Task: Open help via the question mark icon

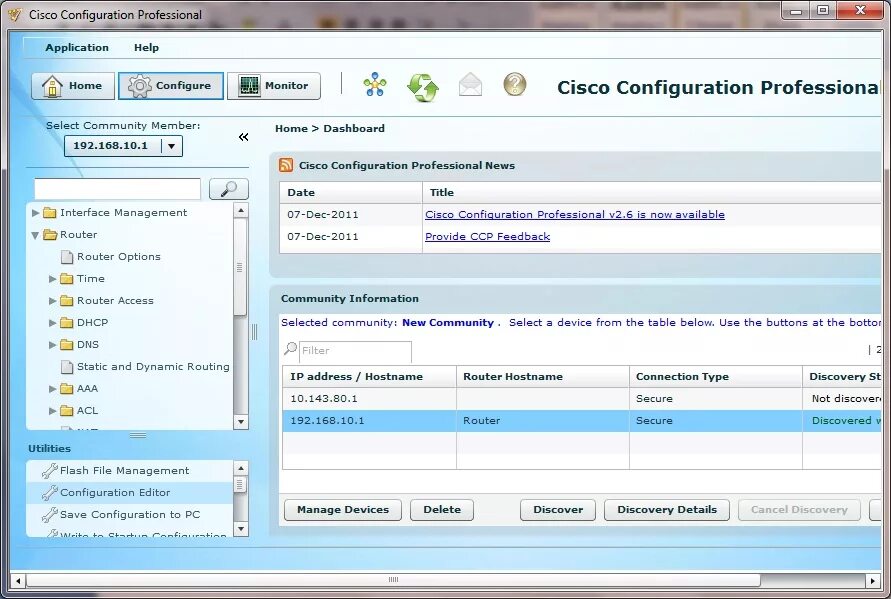Action: (x=515, y=84)
